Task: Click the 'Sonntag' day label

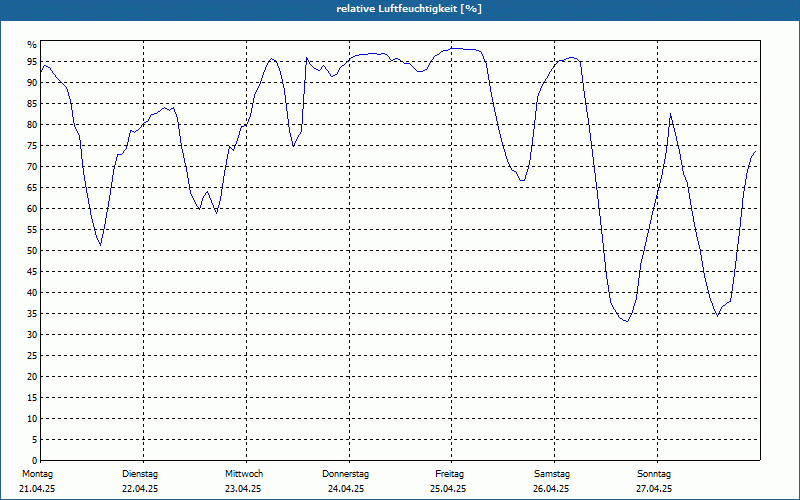Action: point(654,474)
